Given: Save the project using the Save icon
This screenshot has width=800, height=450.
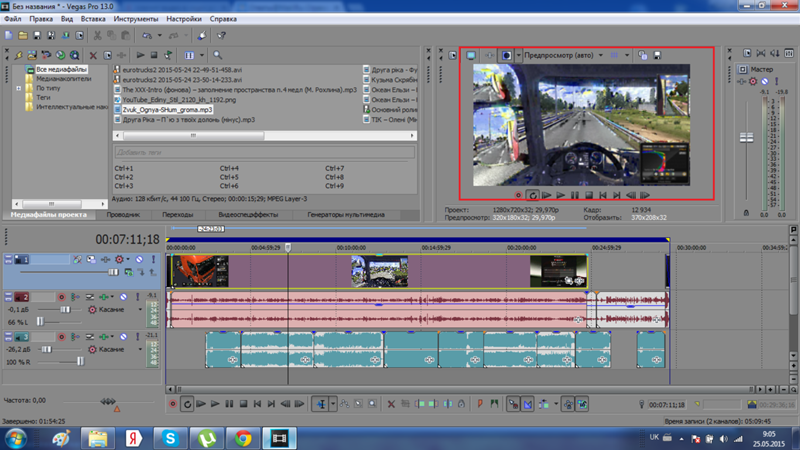Looking at the screenshot, I should point(37,36).
